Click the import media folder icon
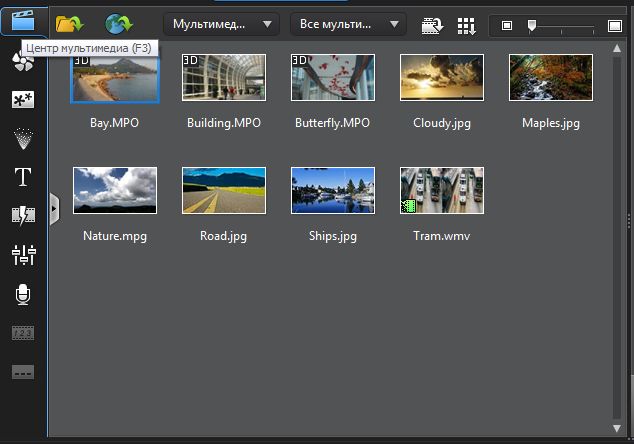634x444 pixels. click(x=69, y=23)
